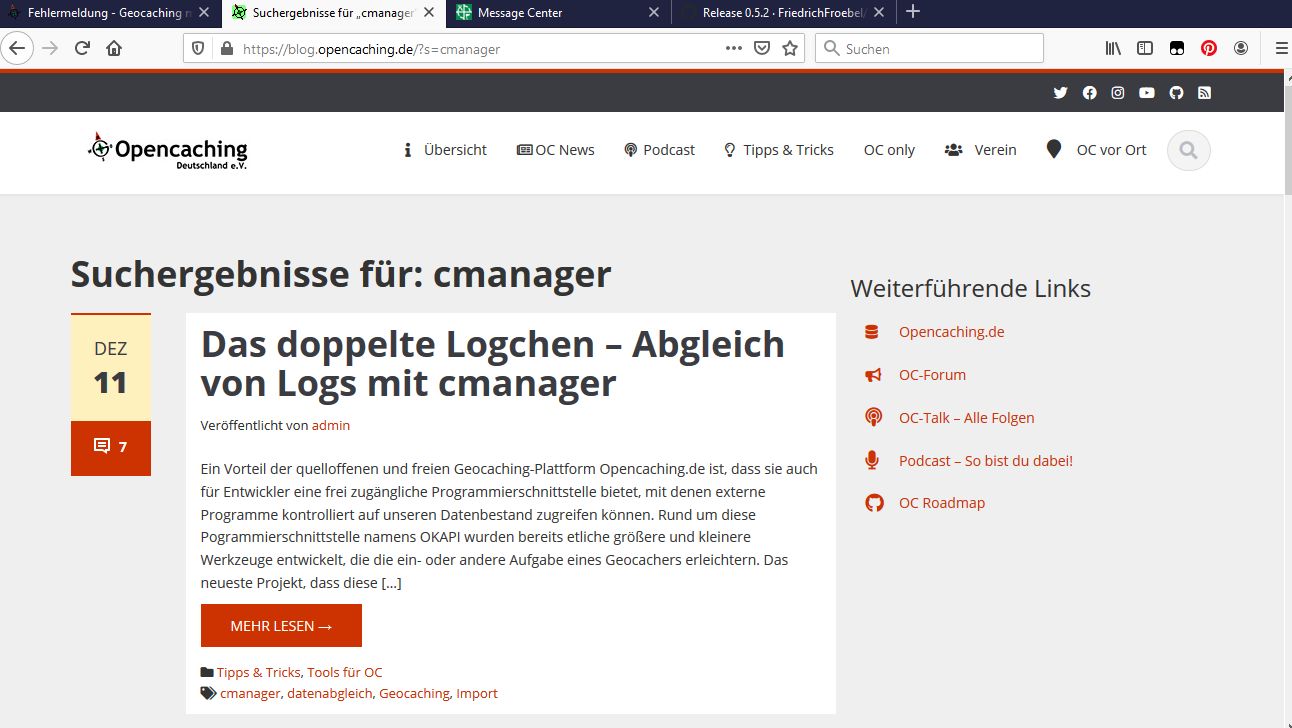This screenshot has width=1292, height=728.
Task: Open the Import tag link
Action: click(x=477, y=693)
